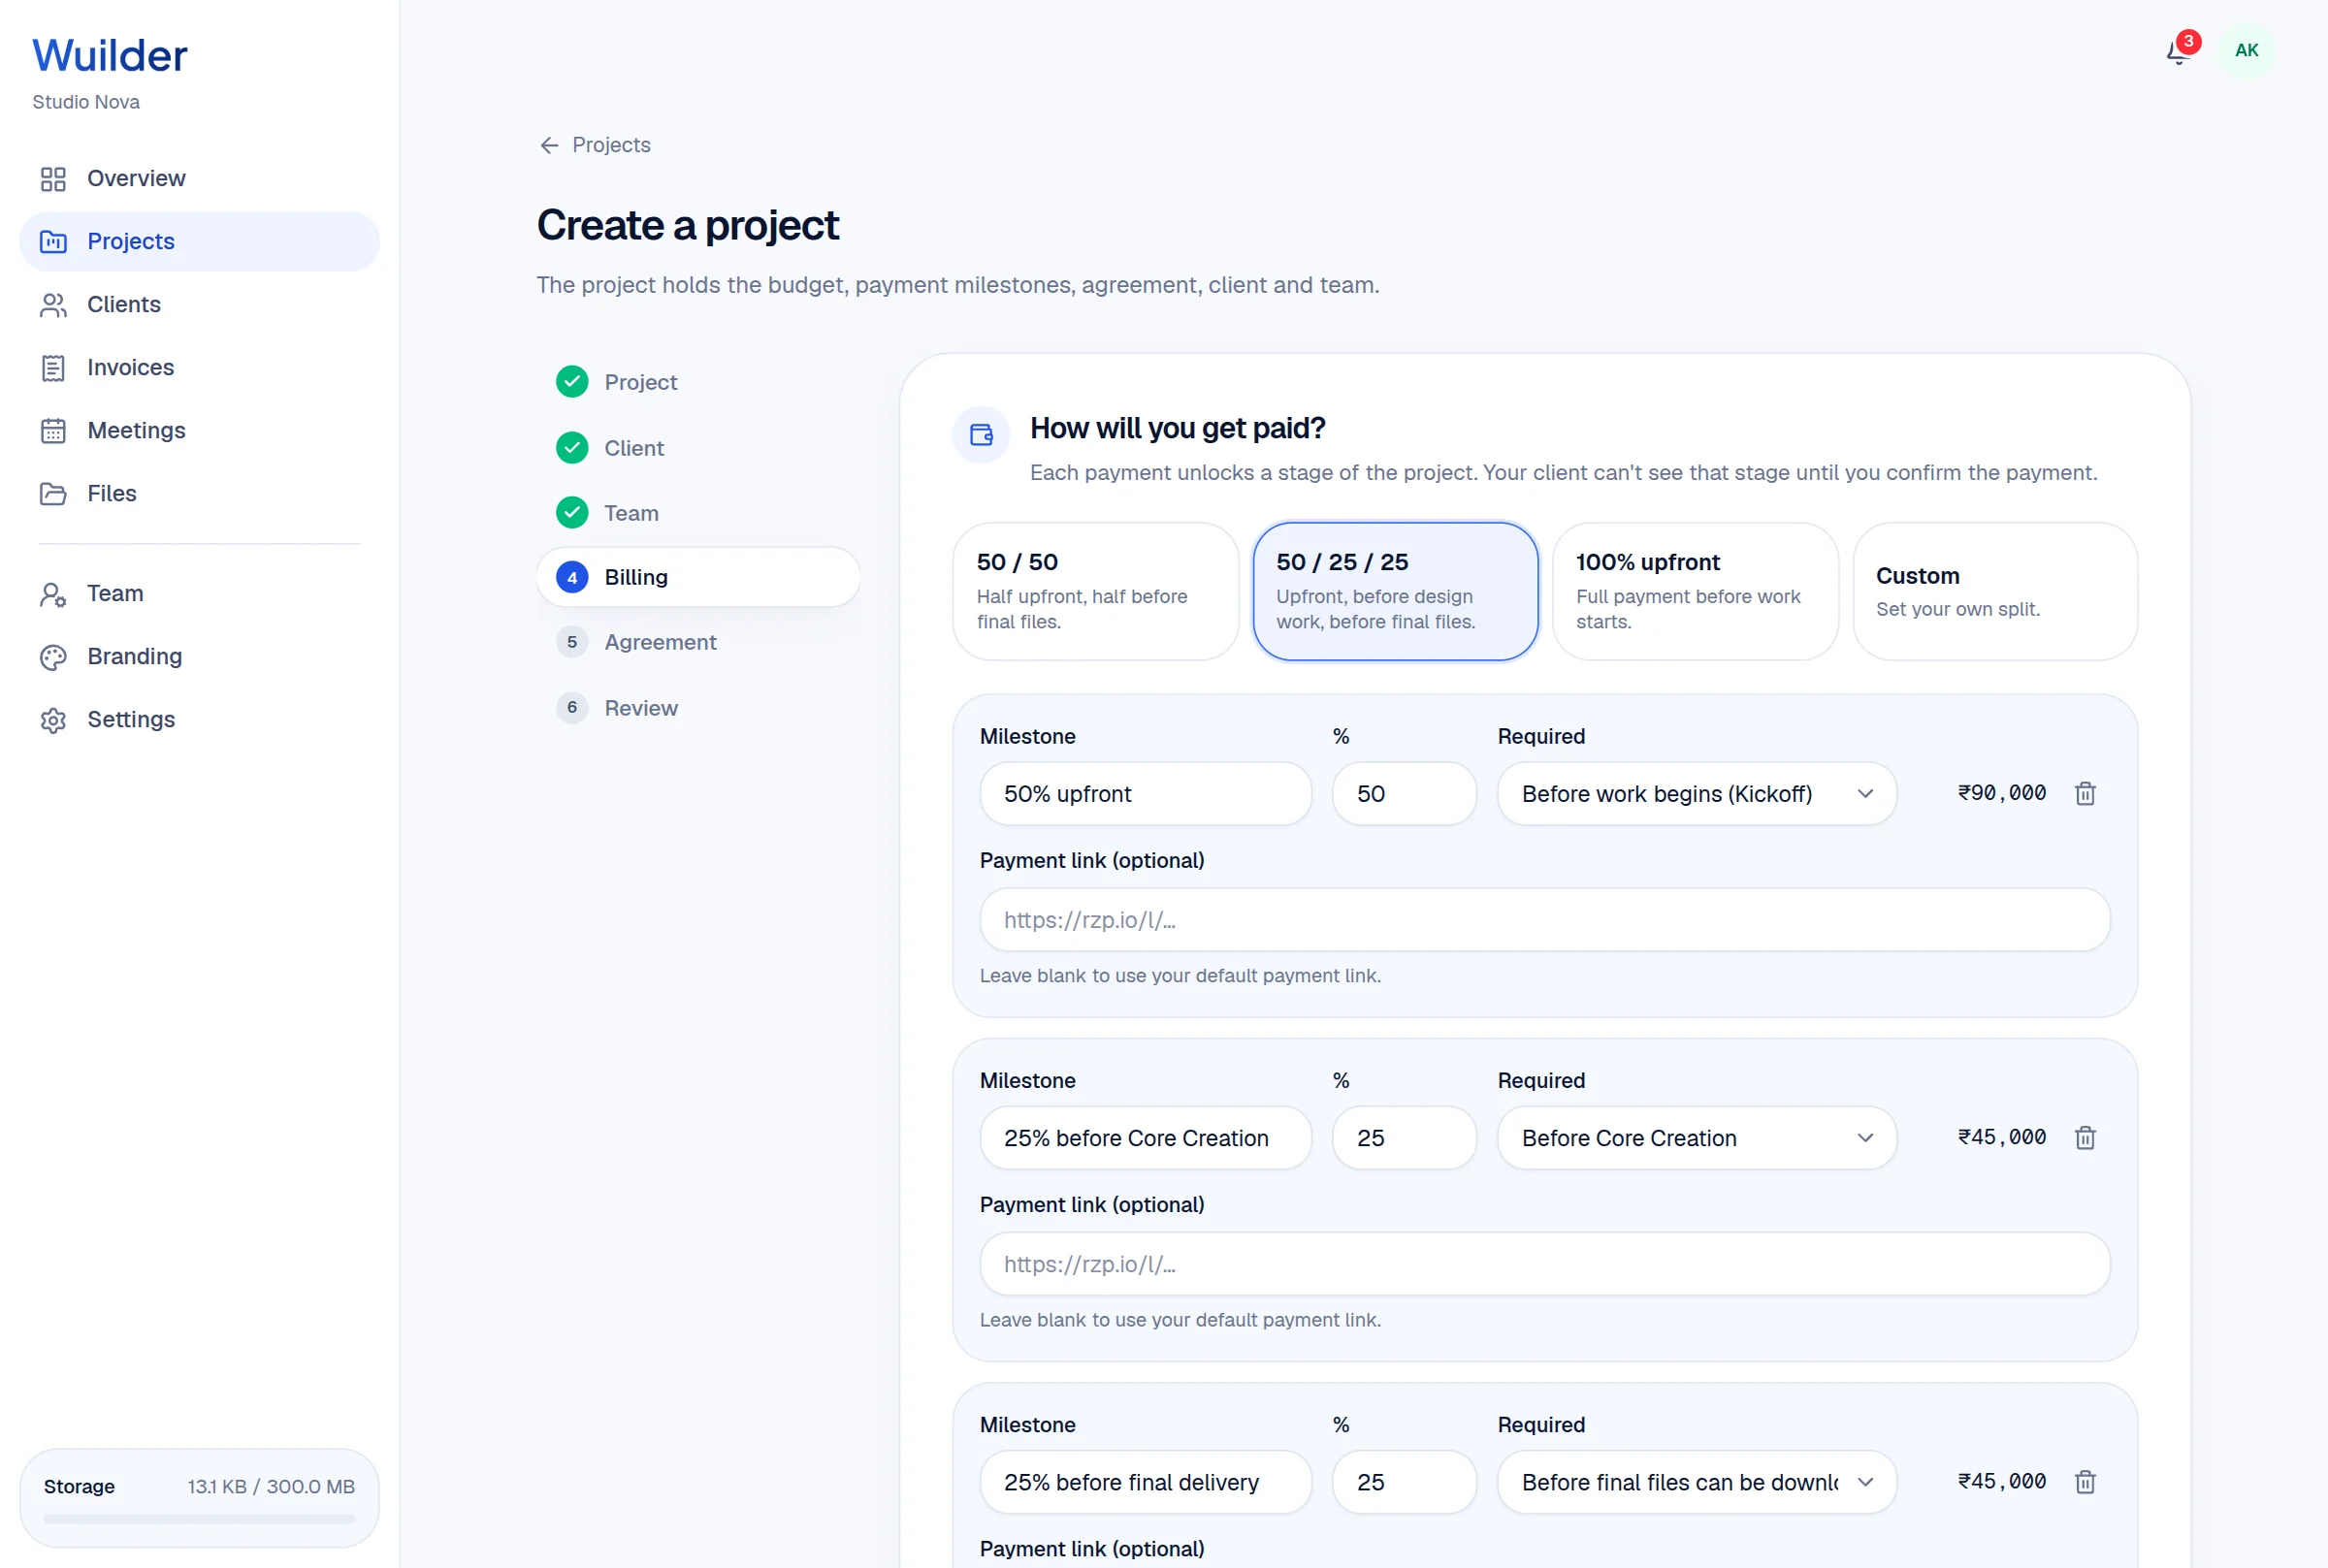The height and width of the screenshot is (1568, 2328).
Task: Jump to the Project wizard step
Action: tap(698, 382)
